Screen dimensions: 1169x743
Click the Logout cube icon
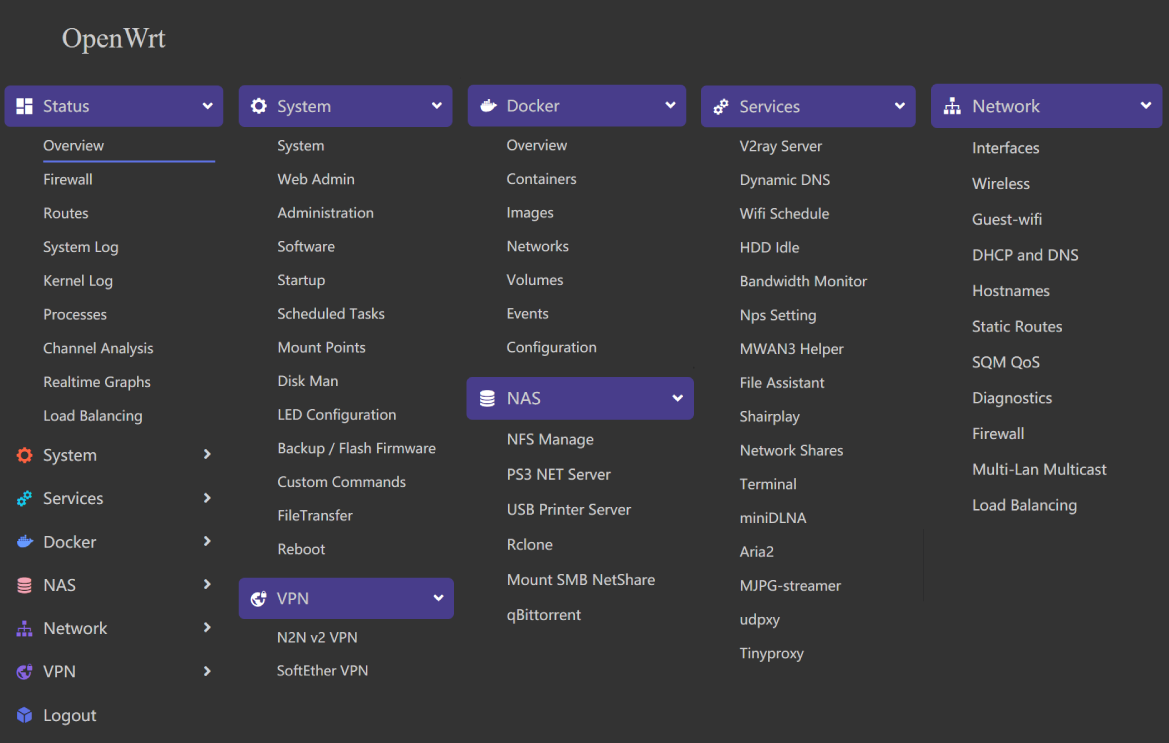(24, 715)
